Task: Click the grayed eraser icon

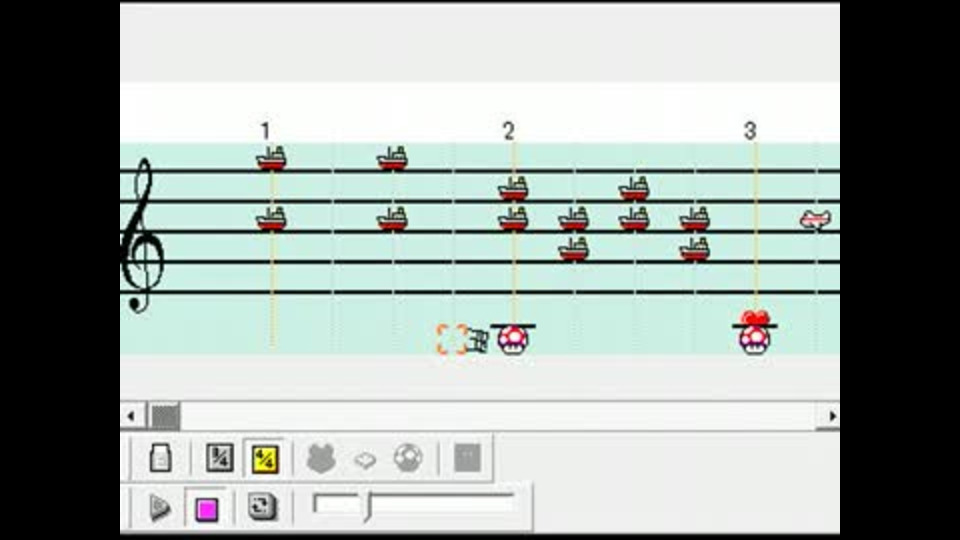Action: 365,459
